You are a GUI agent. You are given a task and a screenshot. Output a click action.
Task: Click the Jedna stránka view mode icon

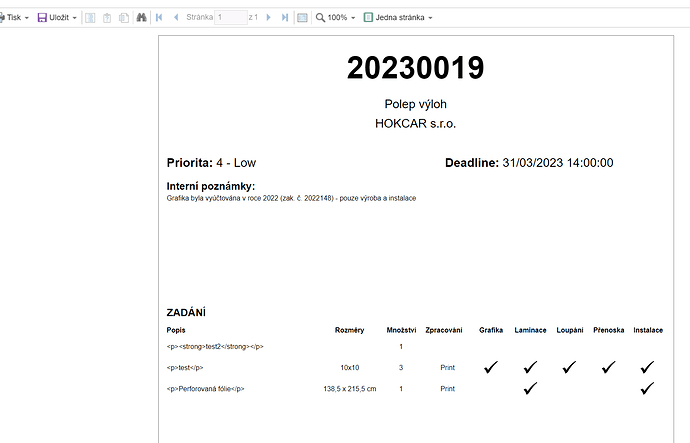(368, 18)
